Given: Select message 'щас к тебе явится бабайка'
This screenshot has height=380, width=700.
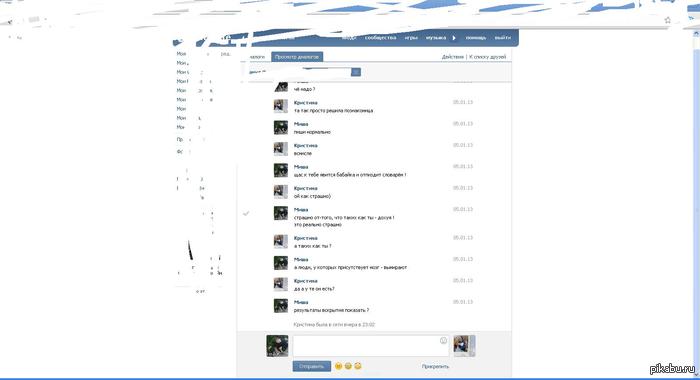Looking at the screenshot, I should 350,175.
